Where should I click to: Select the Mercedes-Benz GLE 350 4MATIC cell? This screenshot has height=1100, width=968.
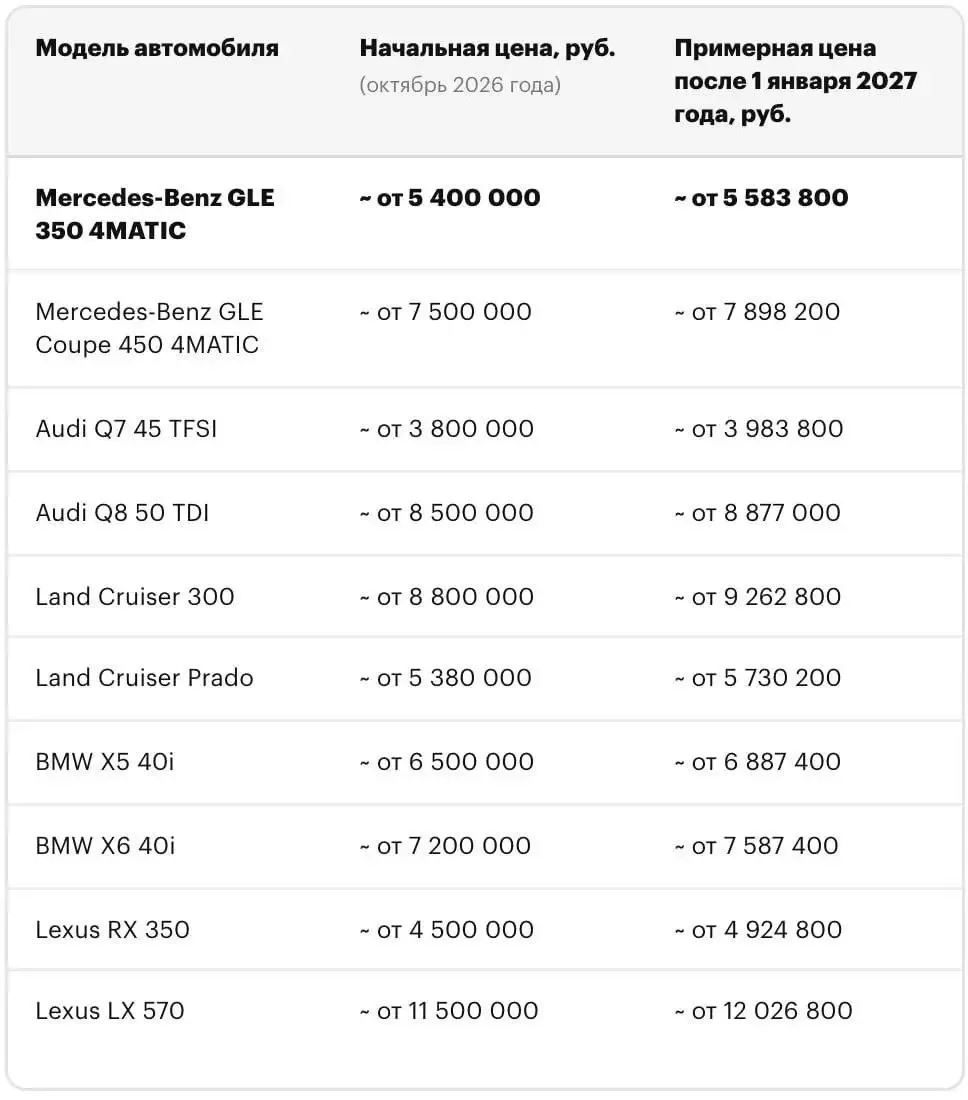(x=155, y=214)
